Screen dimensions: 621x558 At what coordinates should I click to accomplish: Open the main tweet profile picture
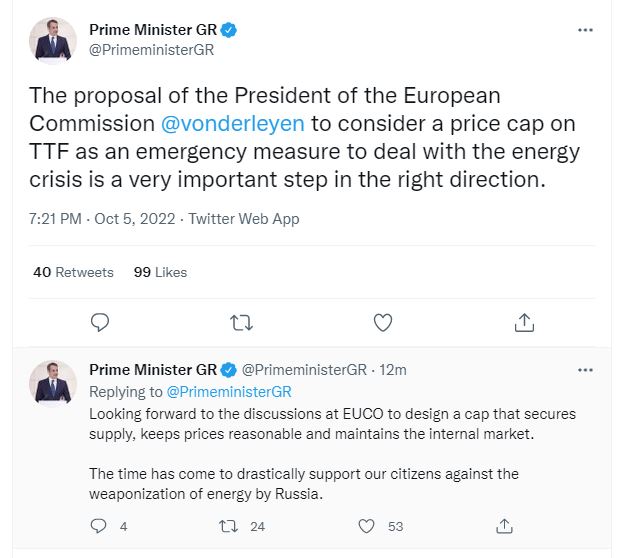[x=52, y=39]
